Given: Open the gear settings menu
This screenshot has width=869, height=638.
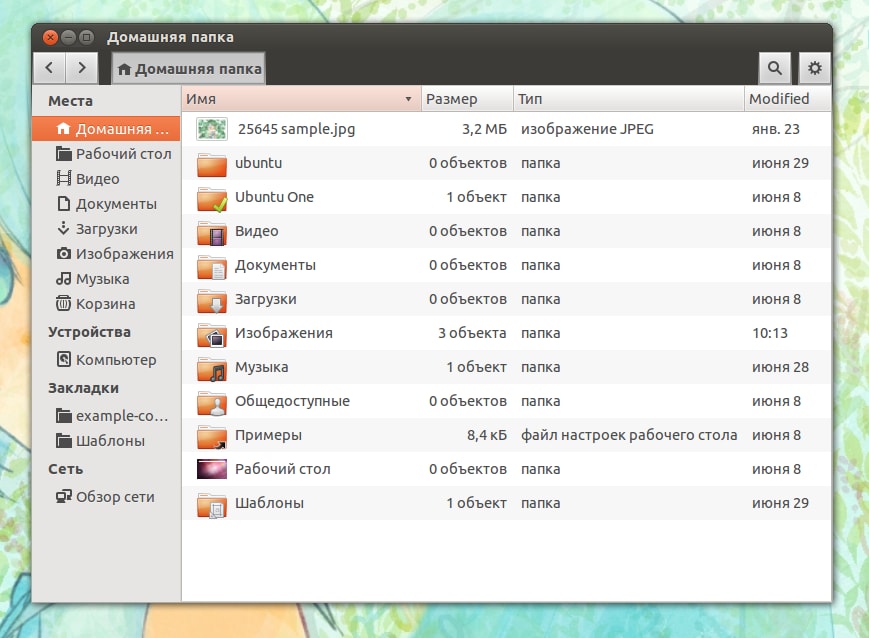Looking at the screenshot, I should (x=814, y=68).
